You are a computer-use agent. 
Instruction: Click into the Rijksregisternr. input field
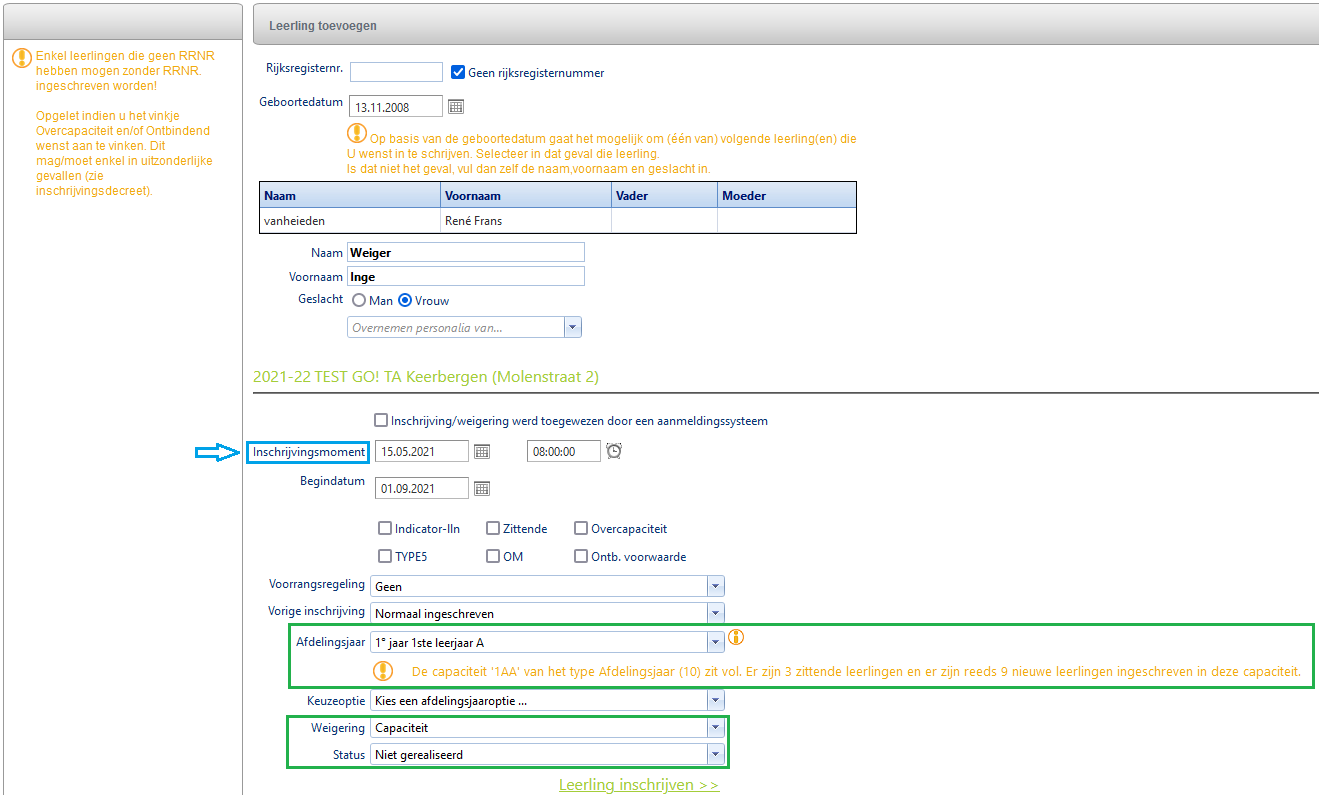(396, 72)
